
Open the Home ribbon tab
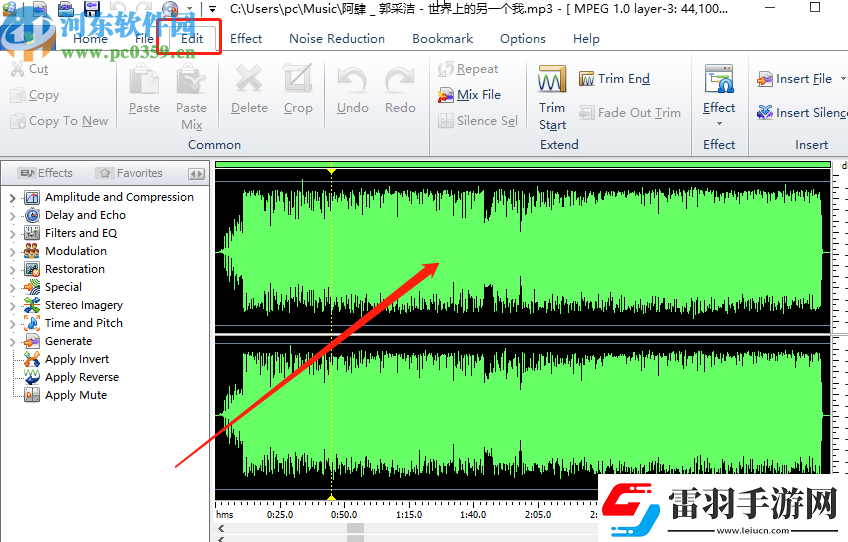click(90, 39)
